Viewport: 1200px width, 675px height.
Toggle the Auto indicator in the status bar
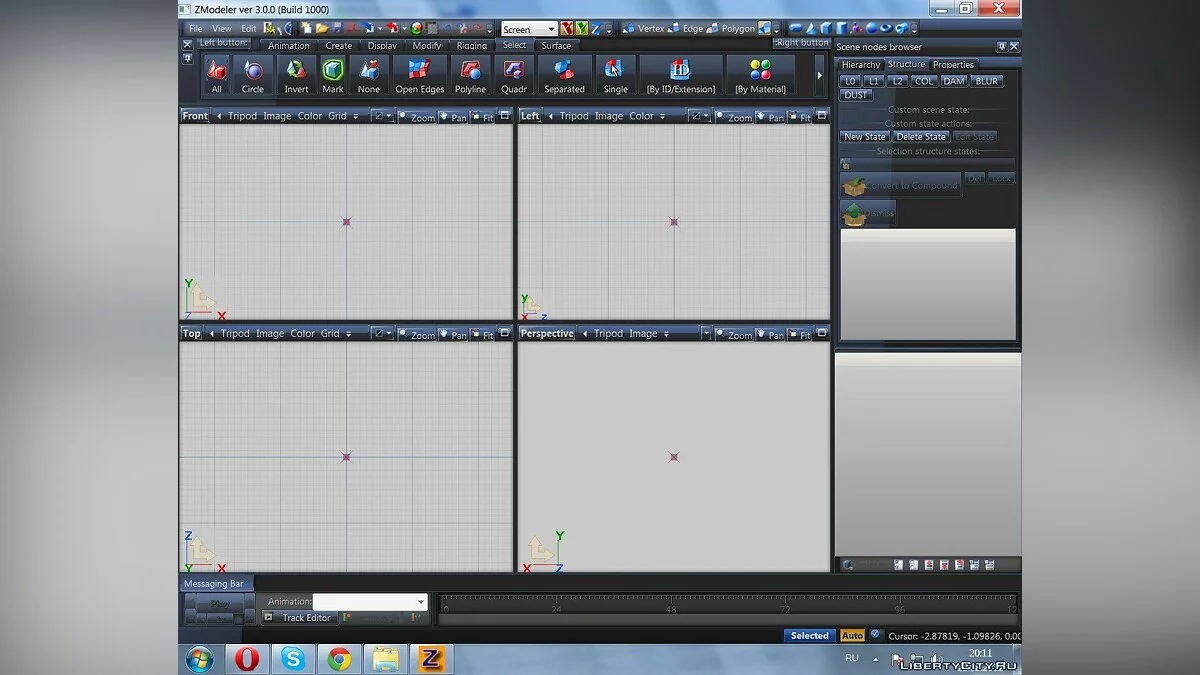coord(853,635)
